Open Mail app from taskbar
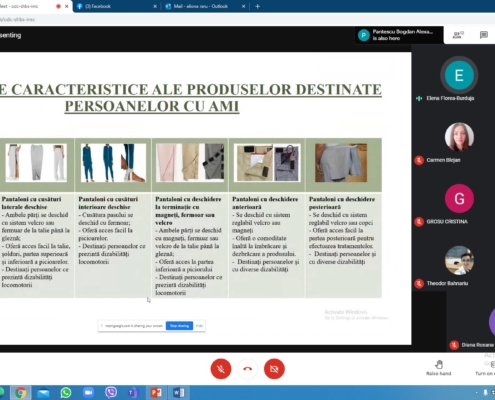495x400 pixels. pyautogui.click(x=43, y=393)
